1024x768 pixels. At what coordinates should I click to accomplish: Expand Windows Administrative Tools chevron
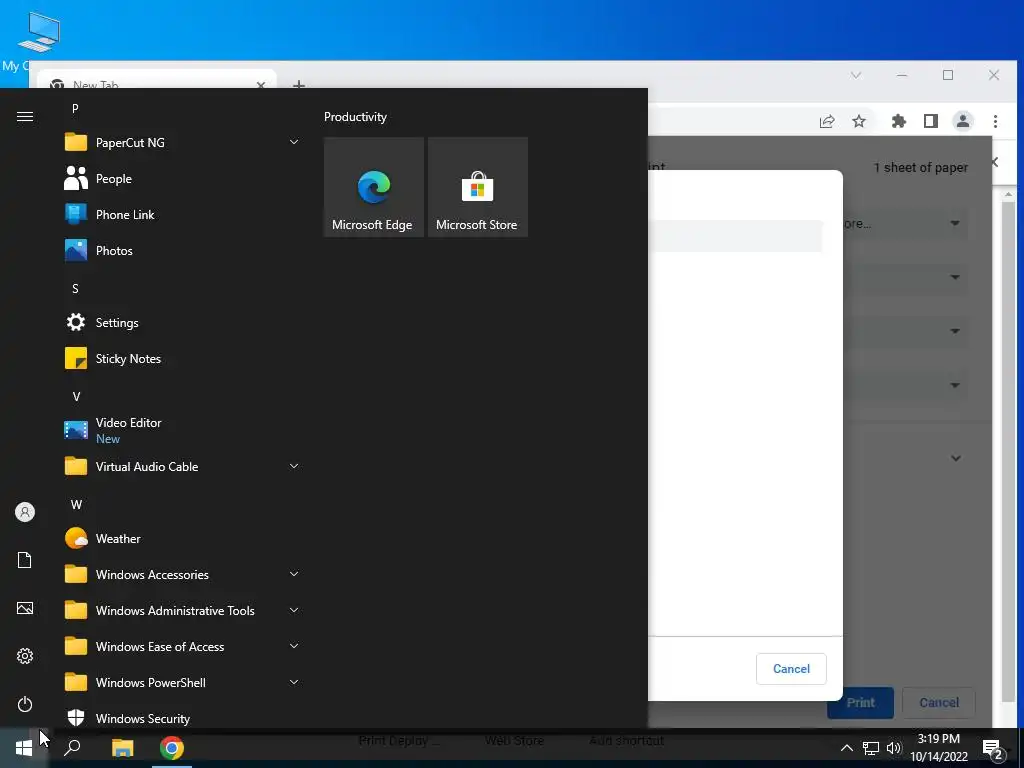[x=294, y=610]
